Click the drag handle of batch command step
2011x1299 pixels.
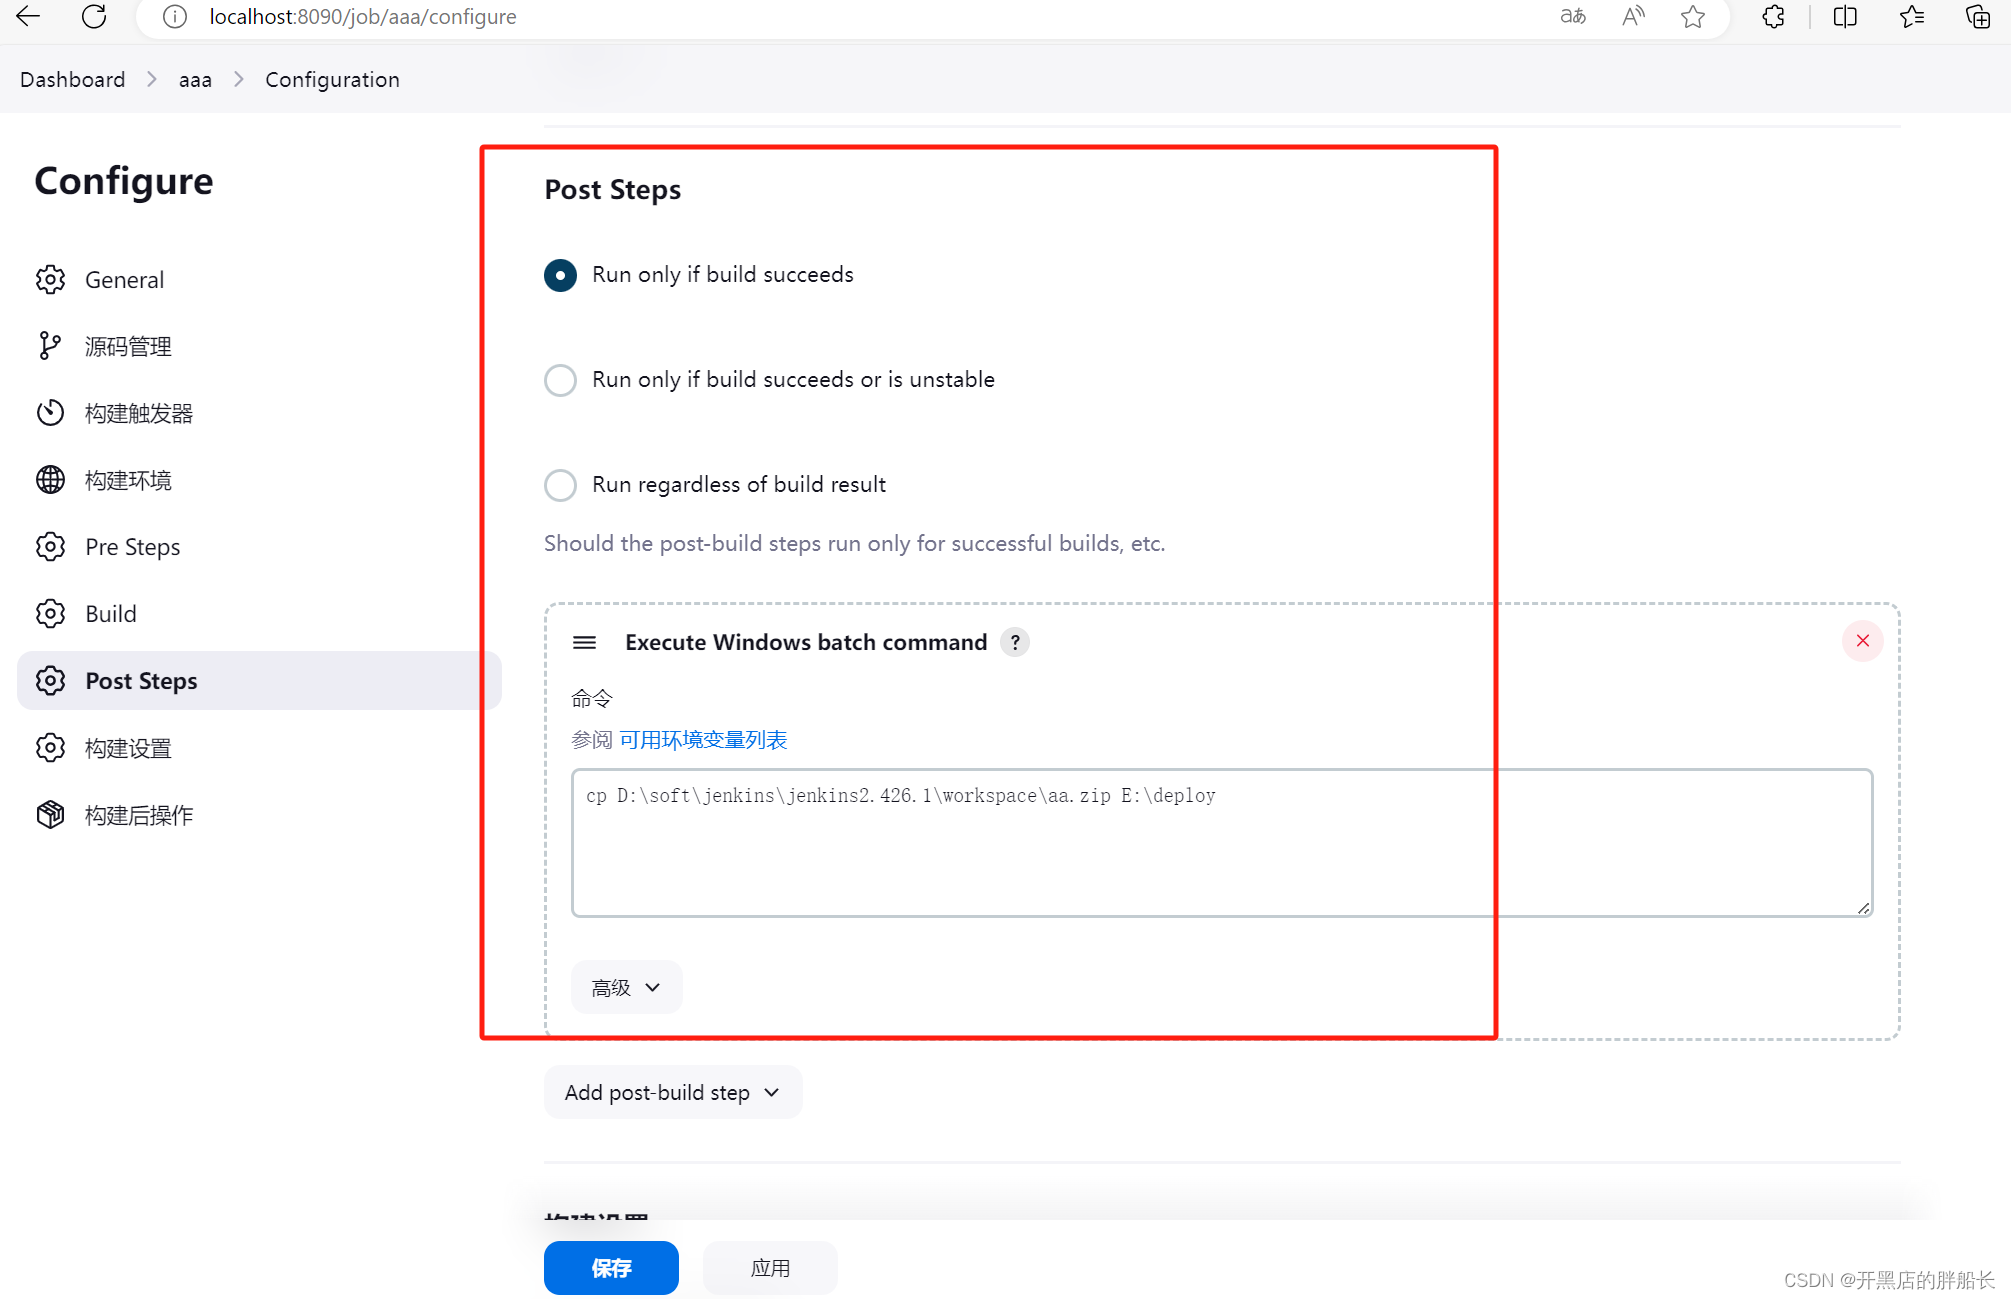pyautogui.click(x=585, y=642)
